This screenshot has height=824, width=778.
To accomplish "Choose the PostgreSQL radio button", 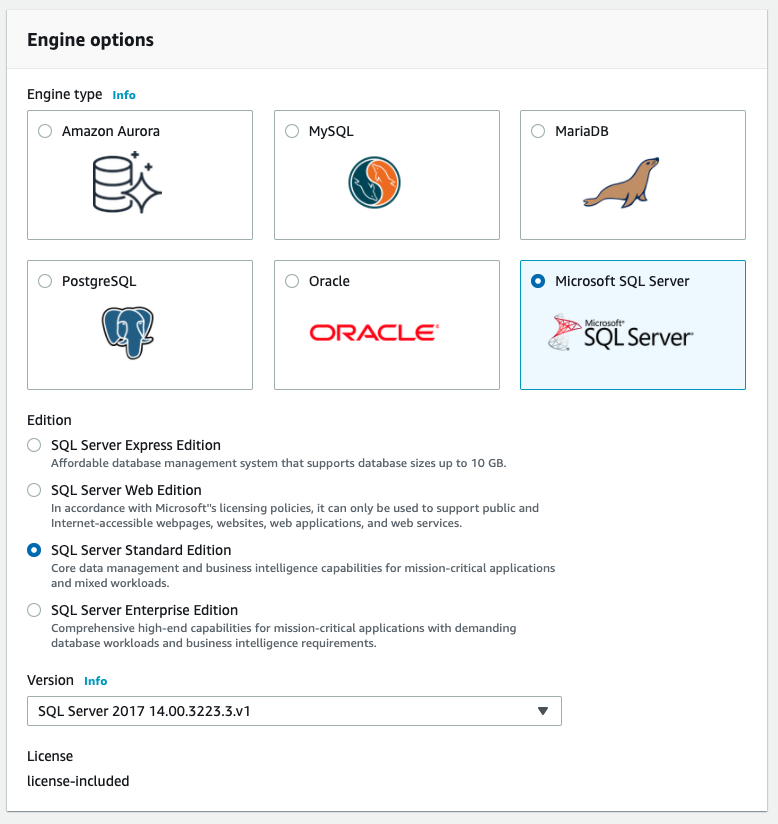I will coord(45,281).
